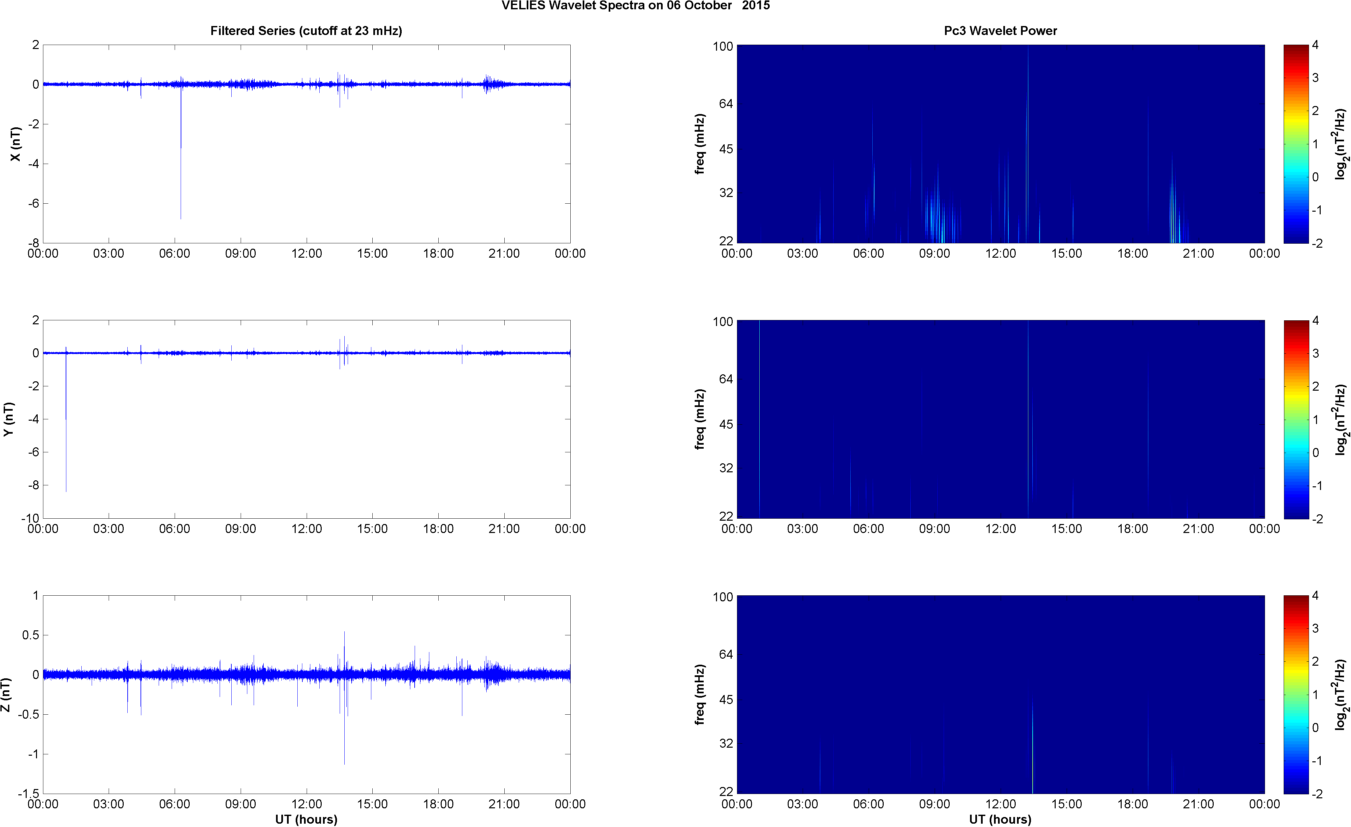The height and width of the screenshot is (827, 1351).
Task: Click the bright streak near 13:30 in Z spectrogram
Action: [1032, 745]
